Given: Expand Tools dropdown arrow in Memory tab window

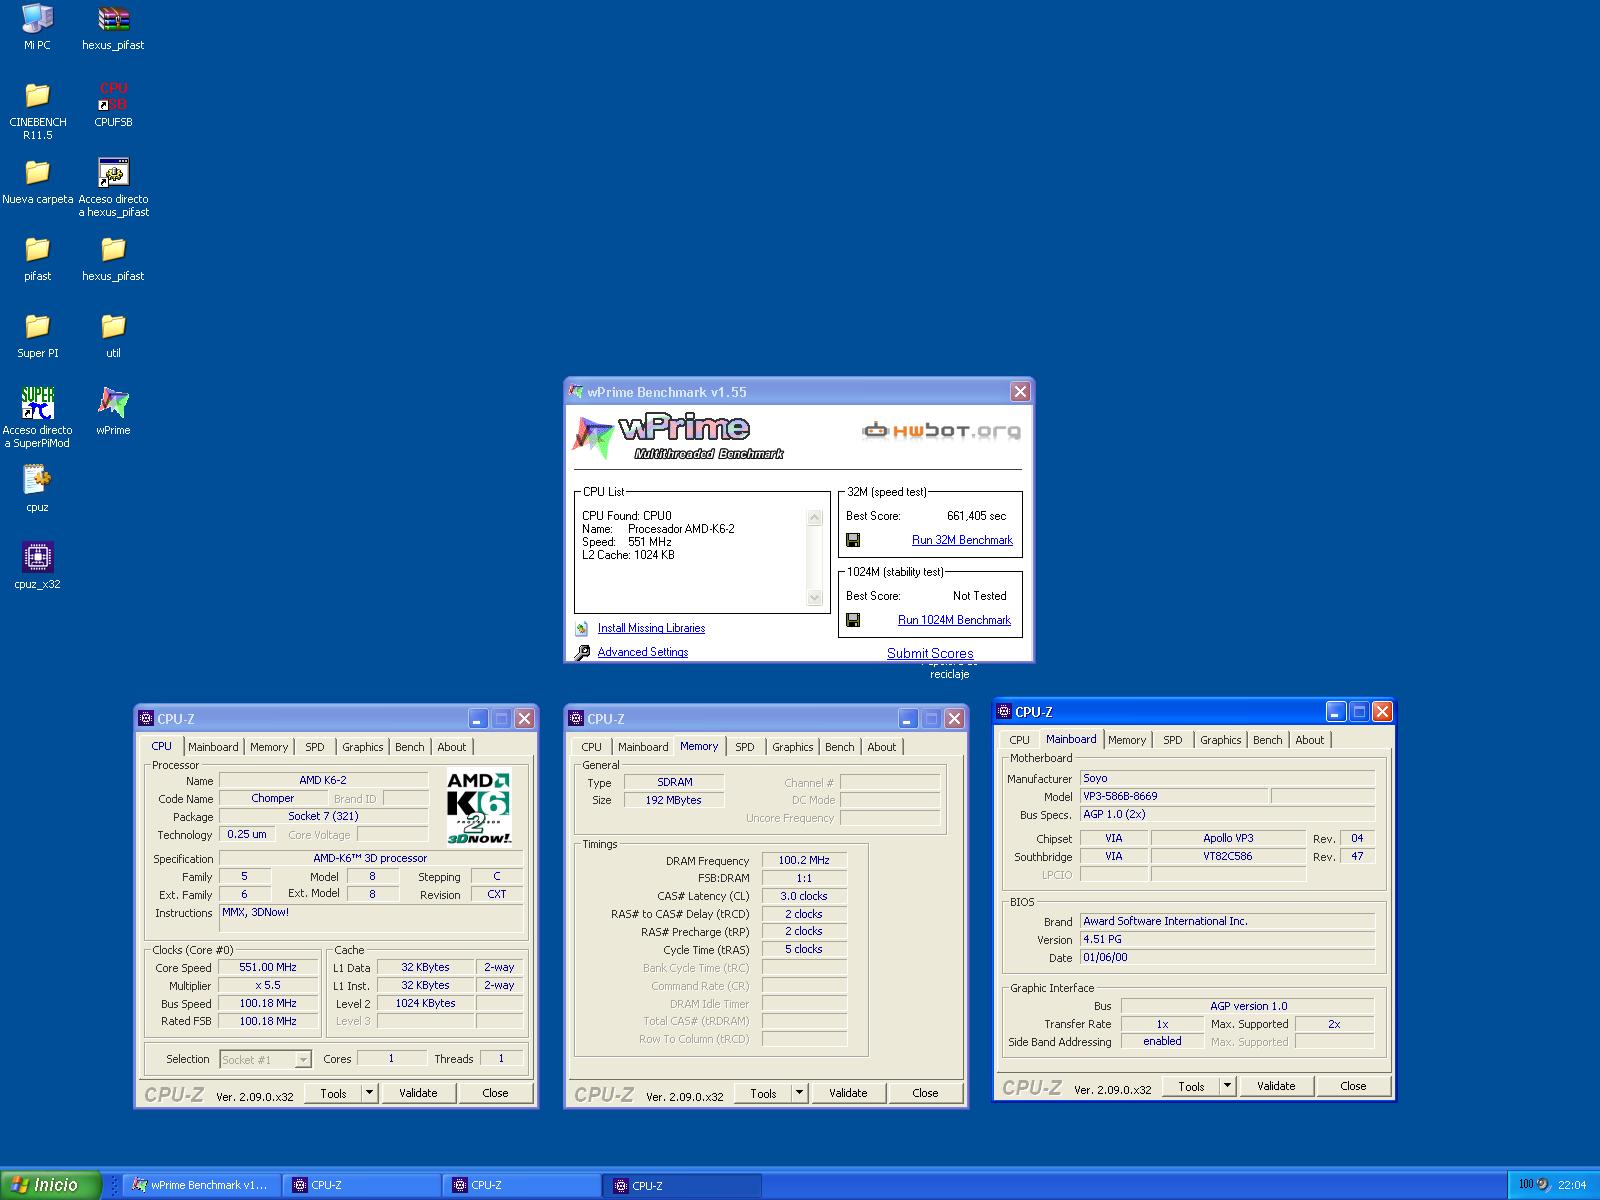Looking at the screenshot, I should pos(799,1093).
